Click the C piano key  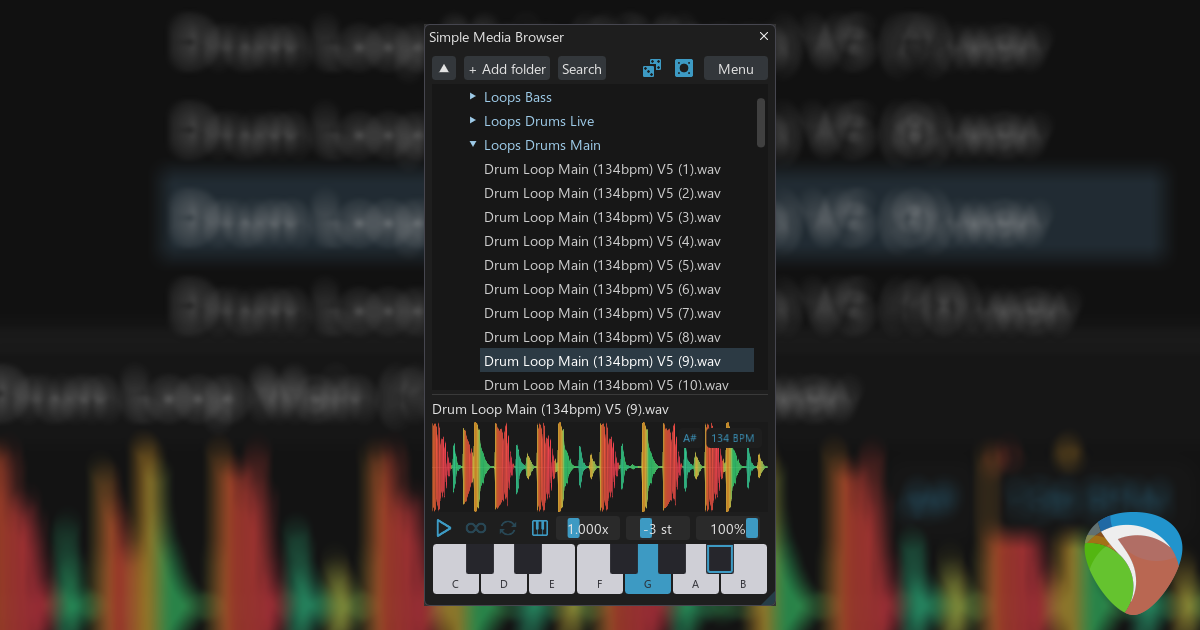click(x=455, y=584)
